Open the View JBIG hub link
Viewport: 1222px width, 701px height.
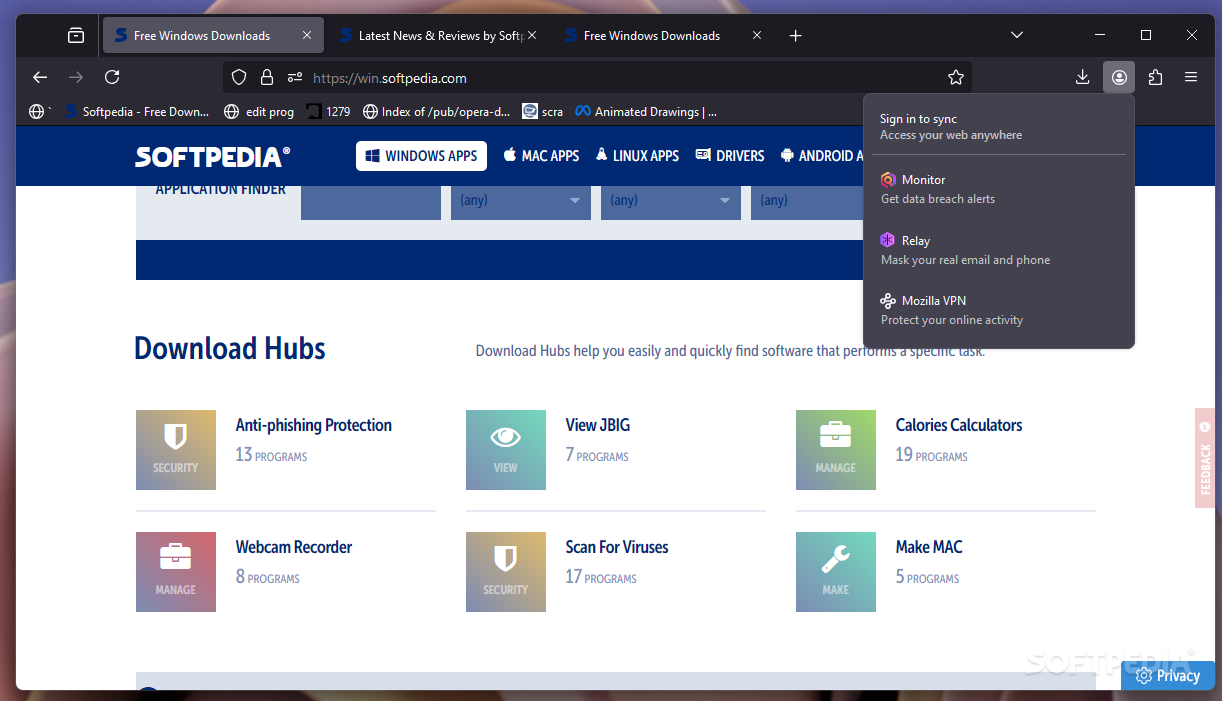click(x=598, y=425)
